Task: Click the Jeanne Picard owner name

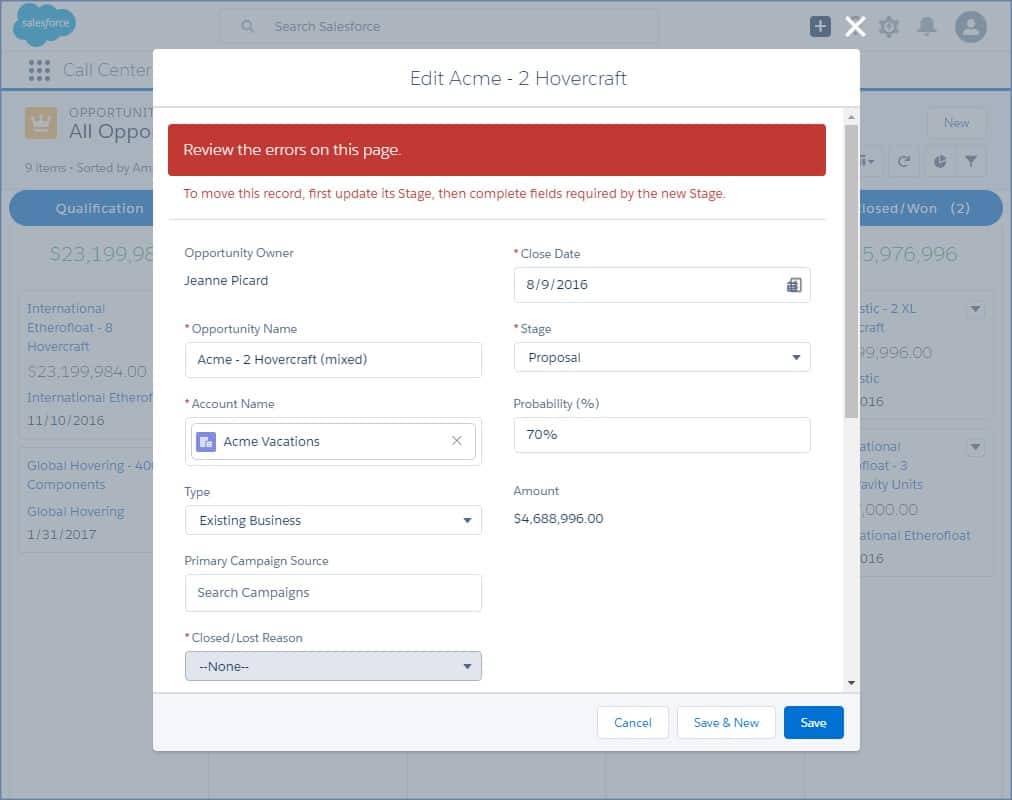Action: 226,281
